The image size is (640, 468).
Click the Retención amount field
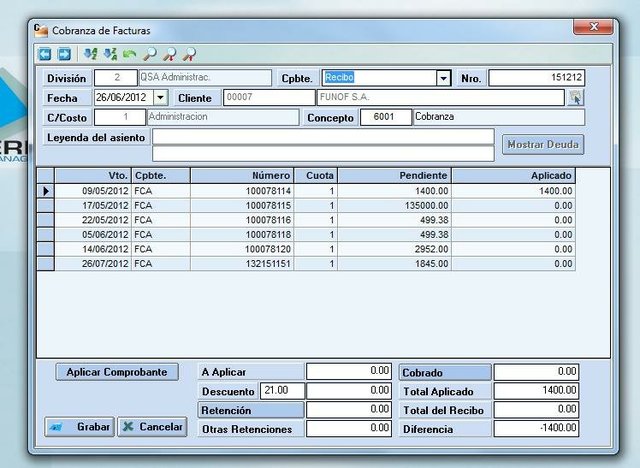tap(349, 410)
